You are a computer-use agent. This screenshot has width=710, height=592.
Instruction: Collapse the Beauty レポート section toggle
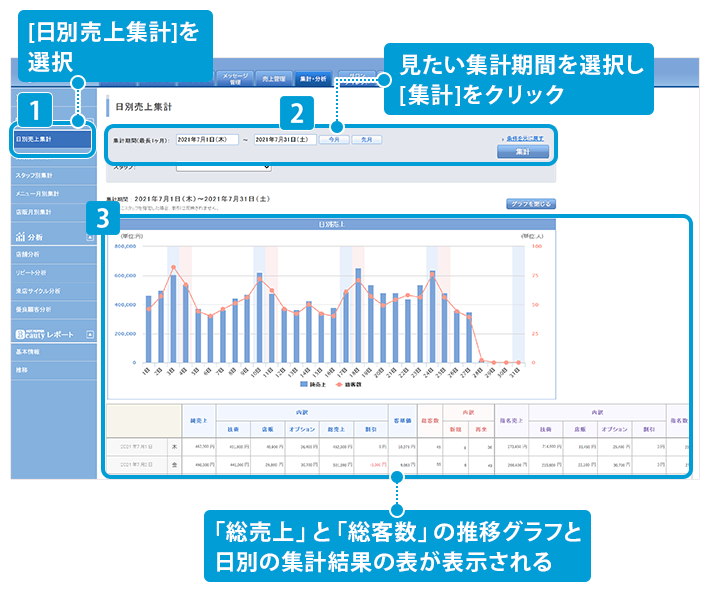90,333
